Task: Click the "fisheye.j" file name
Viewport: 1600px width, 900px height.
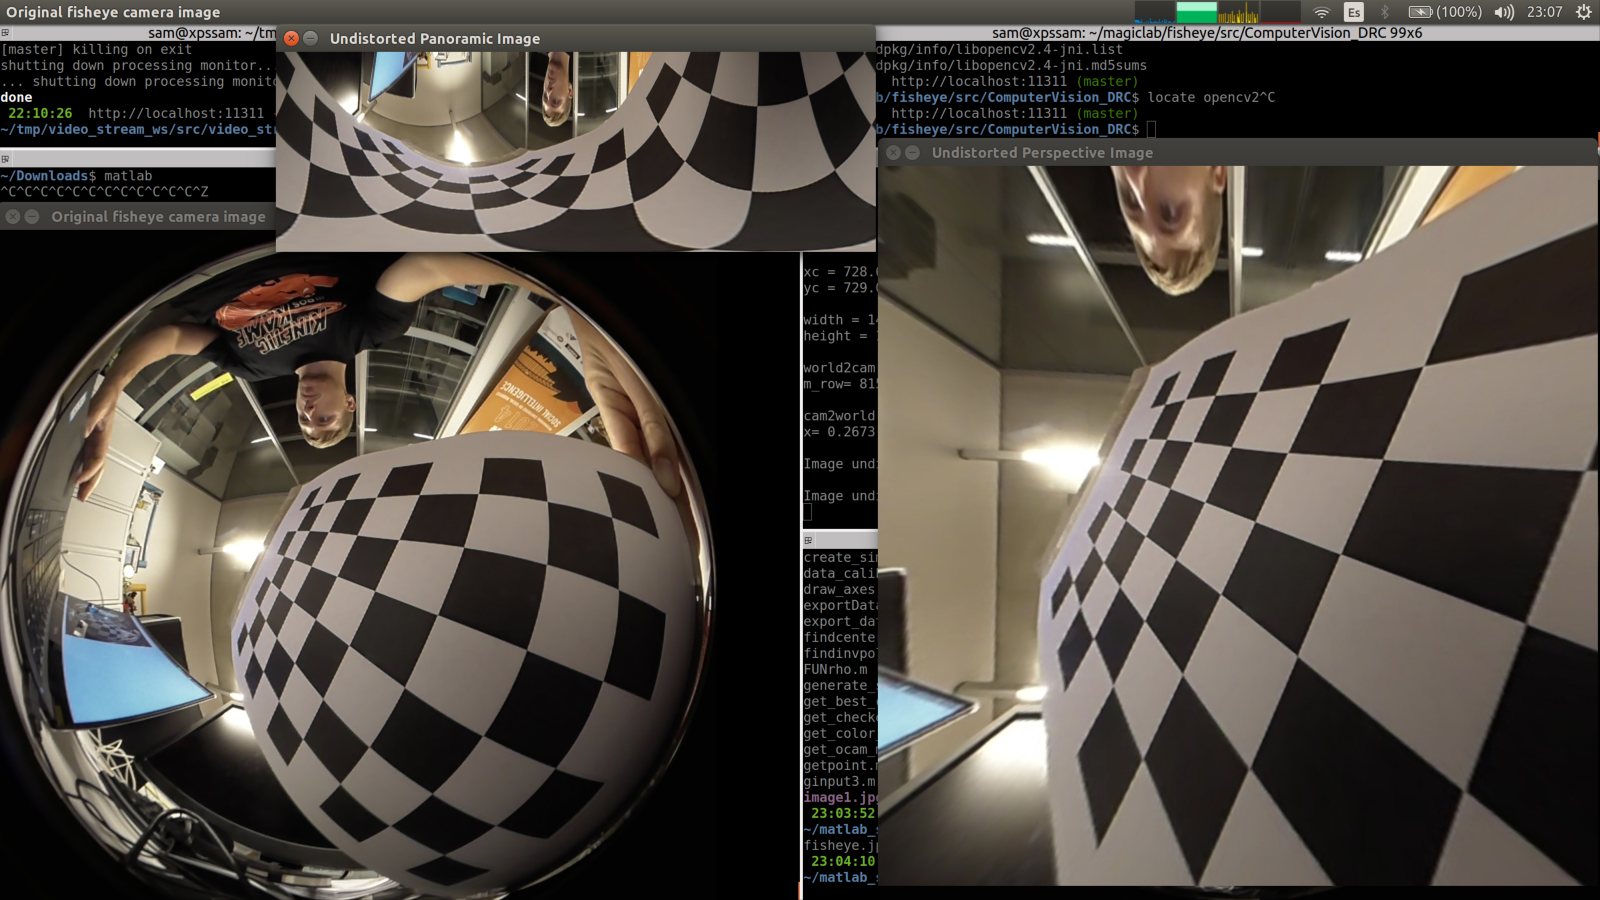Action: [x=840, y=845]
